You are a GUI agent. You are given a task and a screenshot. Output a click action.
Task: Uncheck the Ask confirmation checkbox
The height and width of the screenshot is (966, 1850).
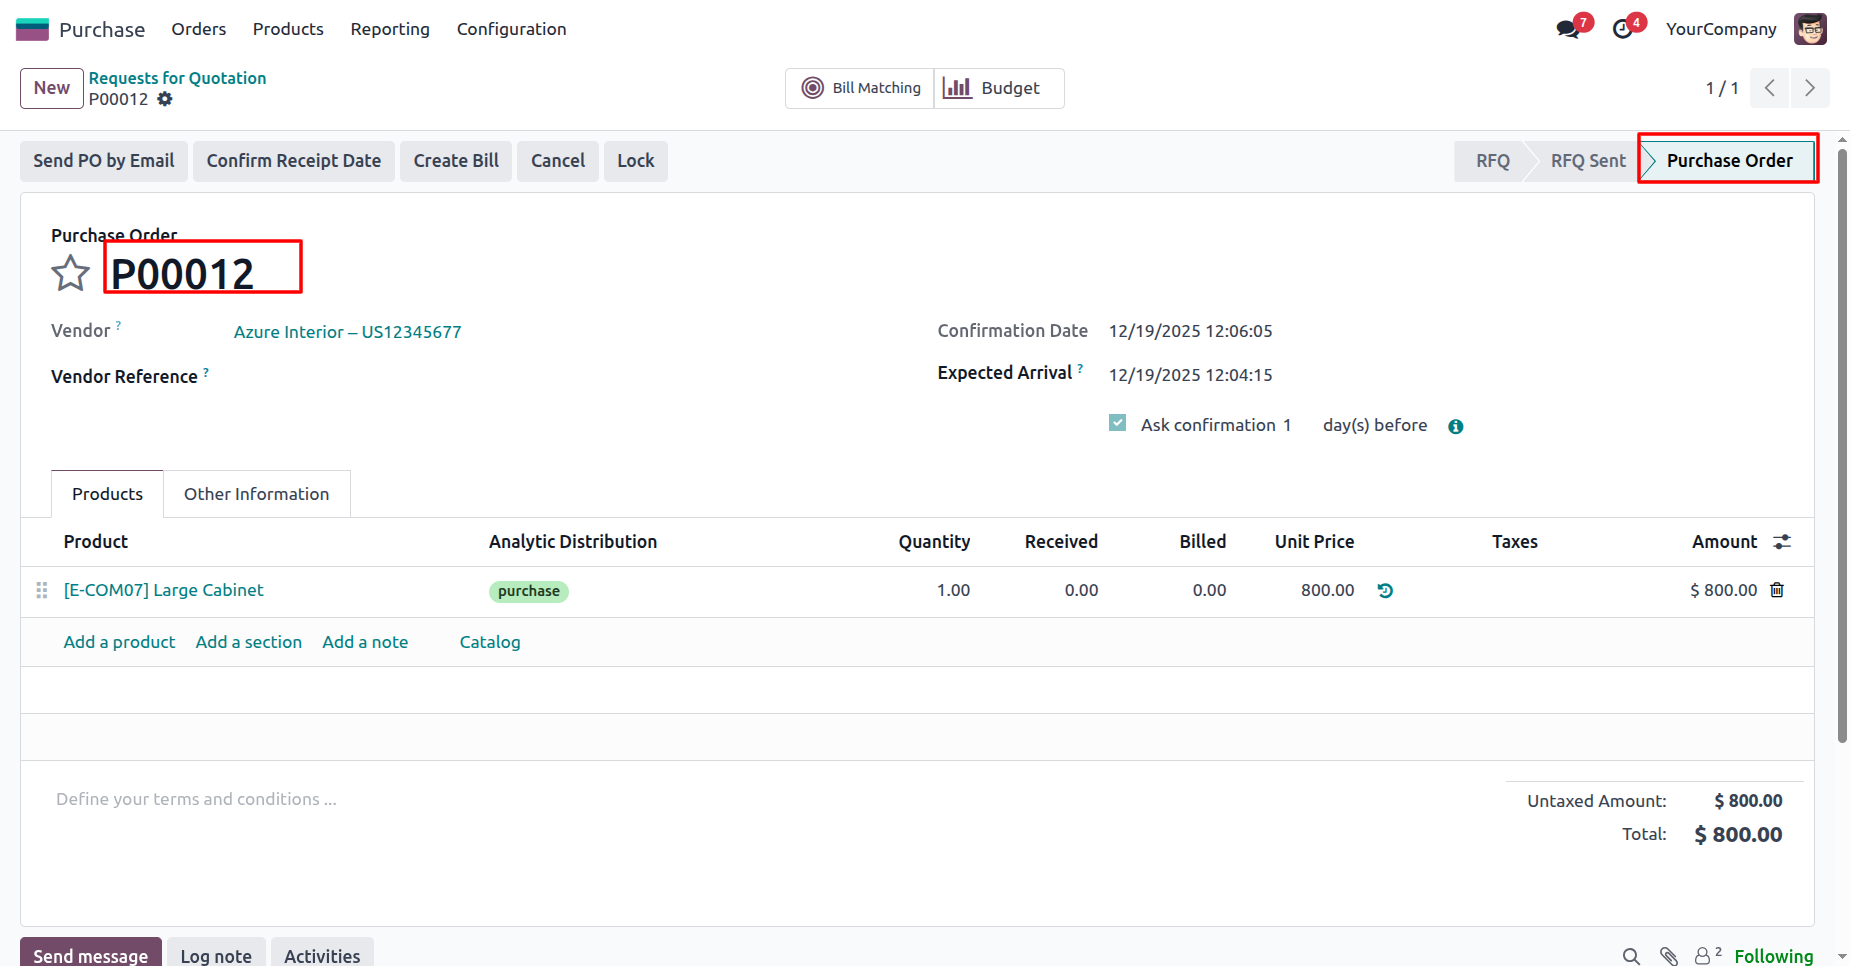pyautogui.click(x=1118, y=423)
